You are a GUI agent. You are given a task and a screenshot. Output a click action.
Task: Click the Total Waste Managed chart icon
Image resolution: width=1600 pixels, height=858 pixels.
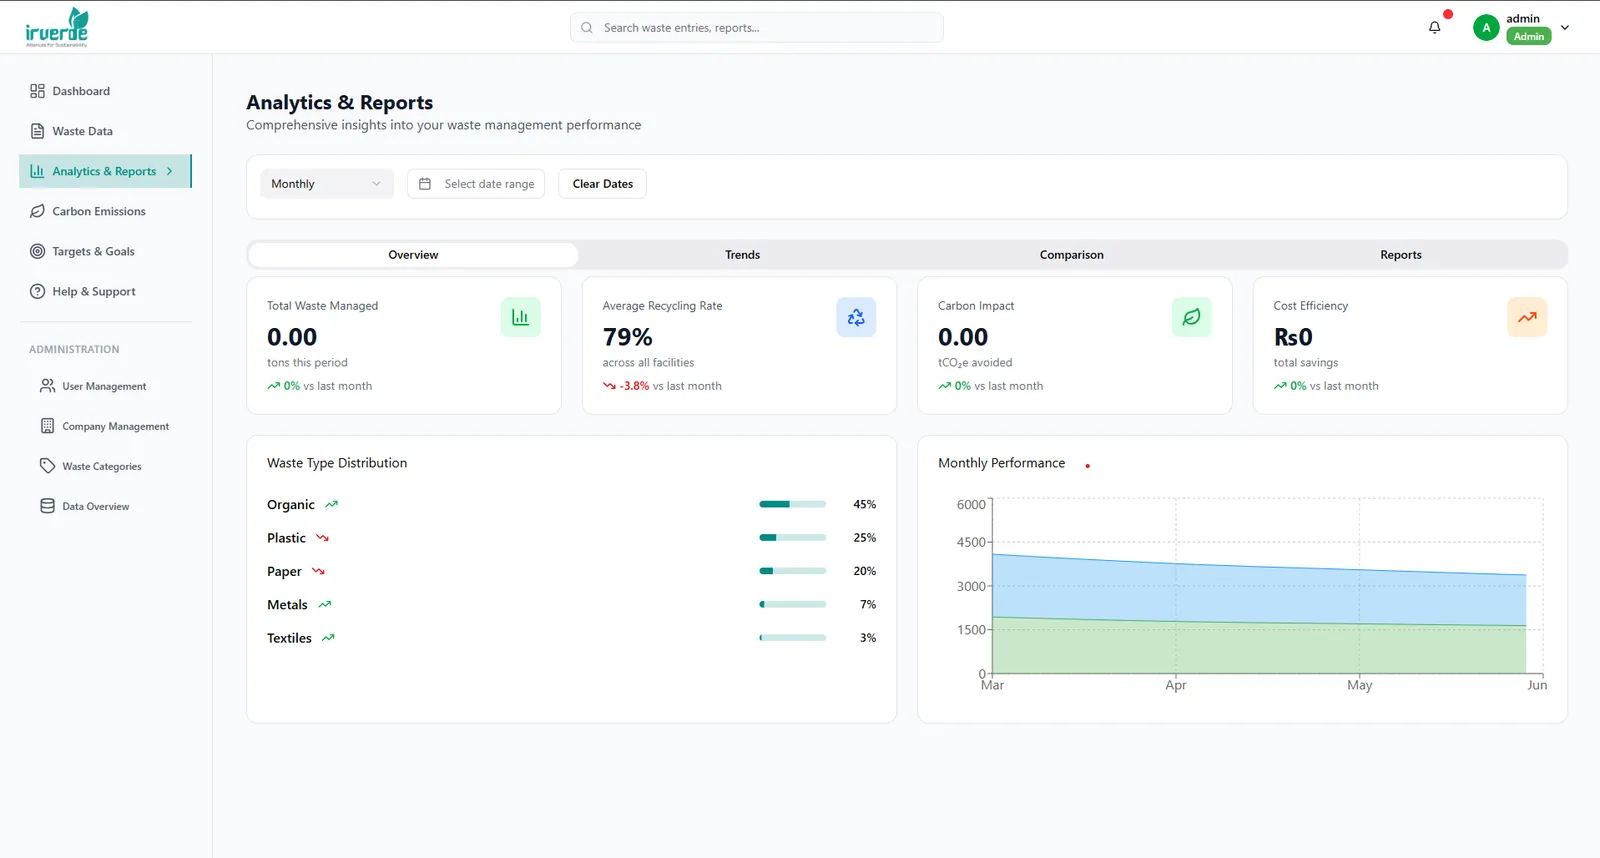pyautogui.click(x=520, y=317)
